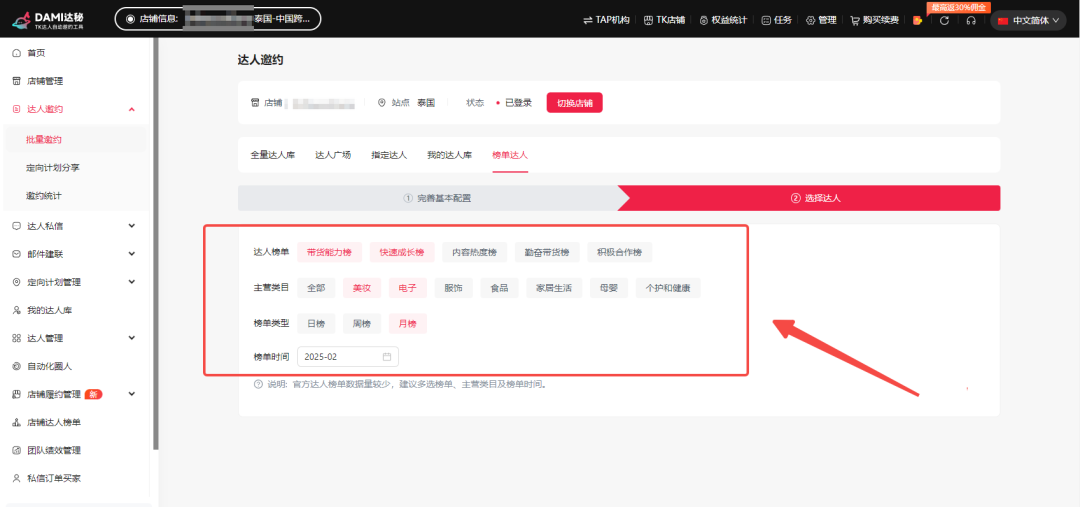Open 任务 in the header
Image resolution: width=1080 pixels, height=507 pixels.
point(777,21)
